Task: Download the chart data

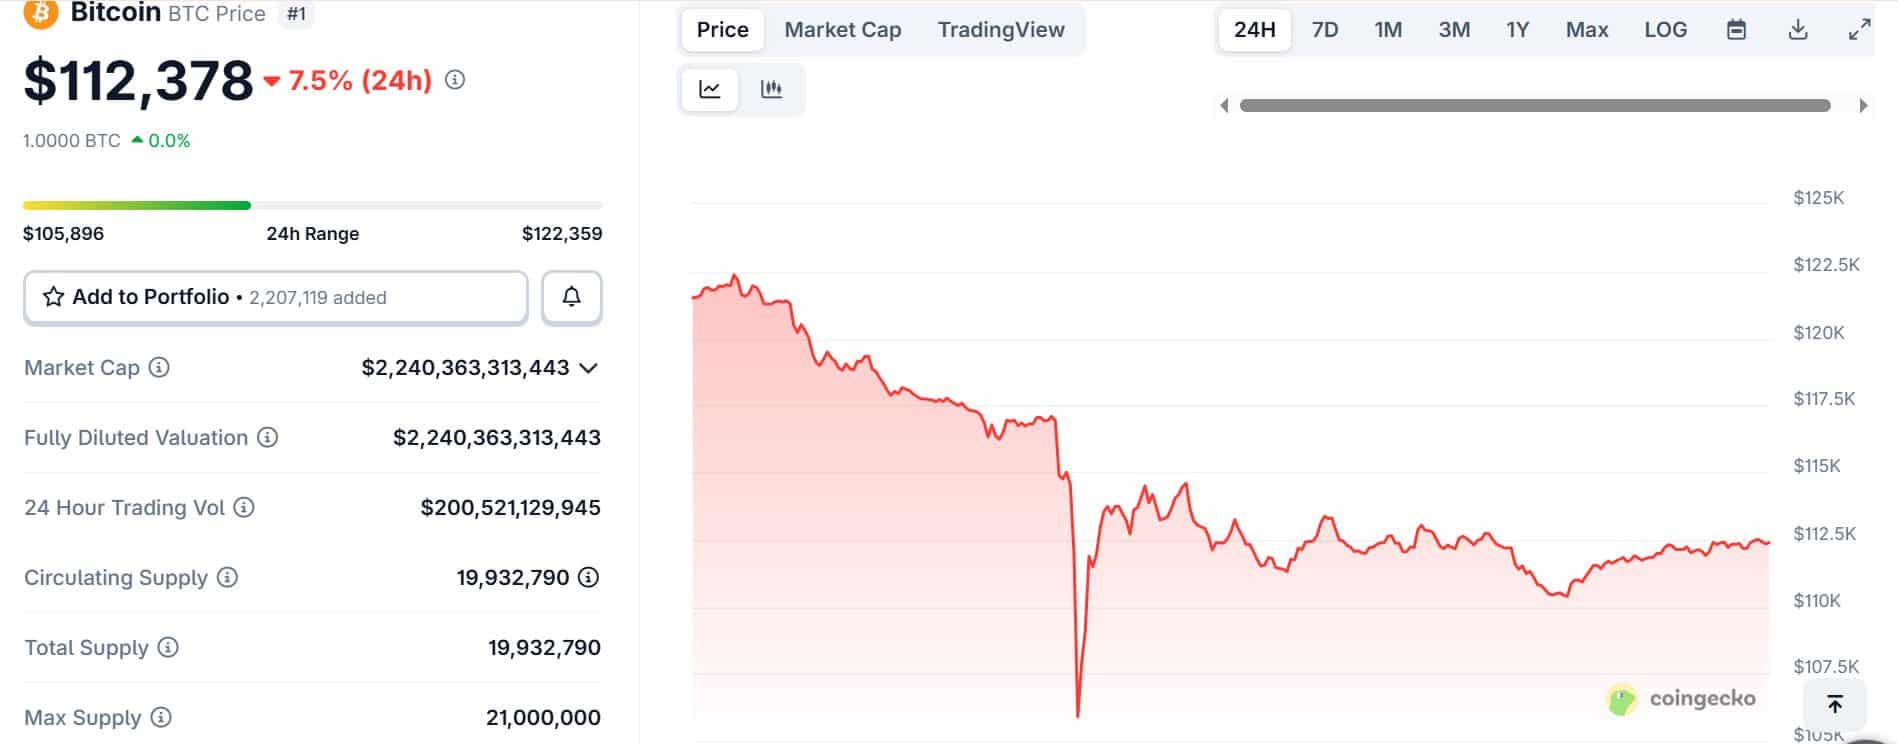Action: pyautogui.click(x=1797, y=30)
